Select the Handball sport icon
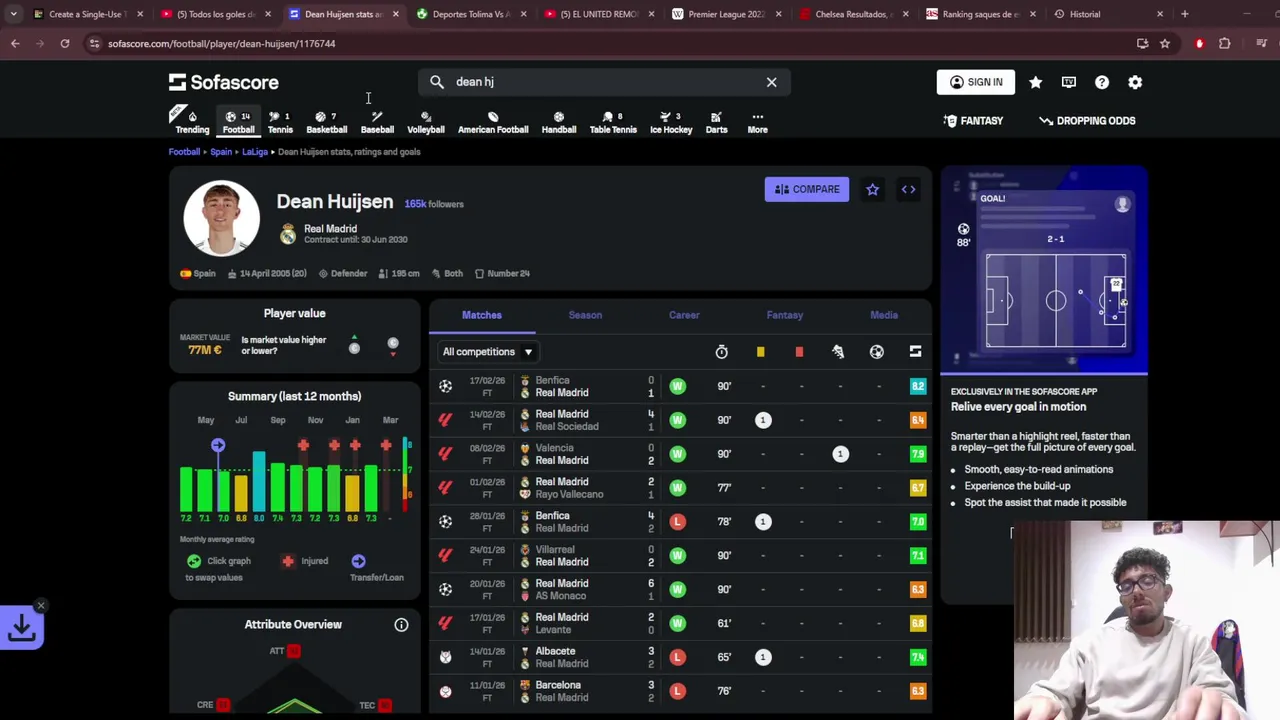 559,122
